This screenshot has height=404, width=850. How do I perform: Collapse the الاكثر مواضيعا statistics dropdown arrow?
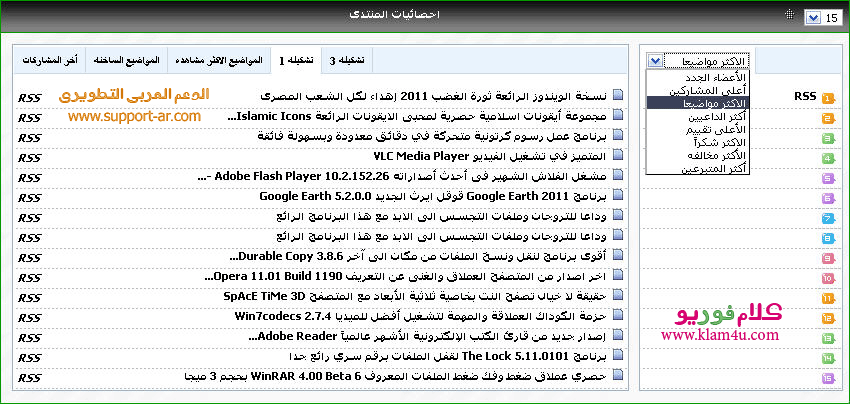[x=655, y=61]
